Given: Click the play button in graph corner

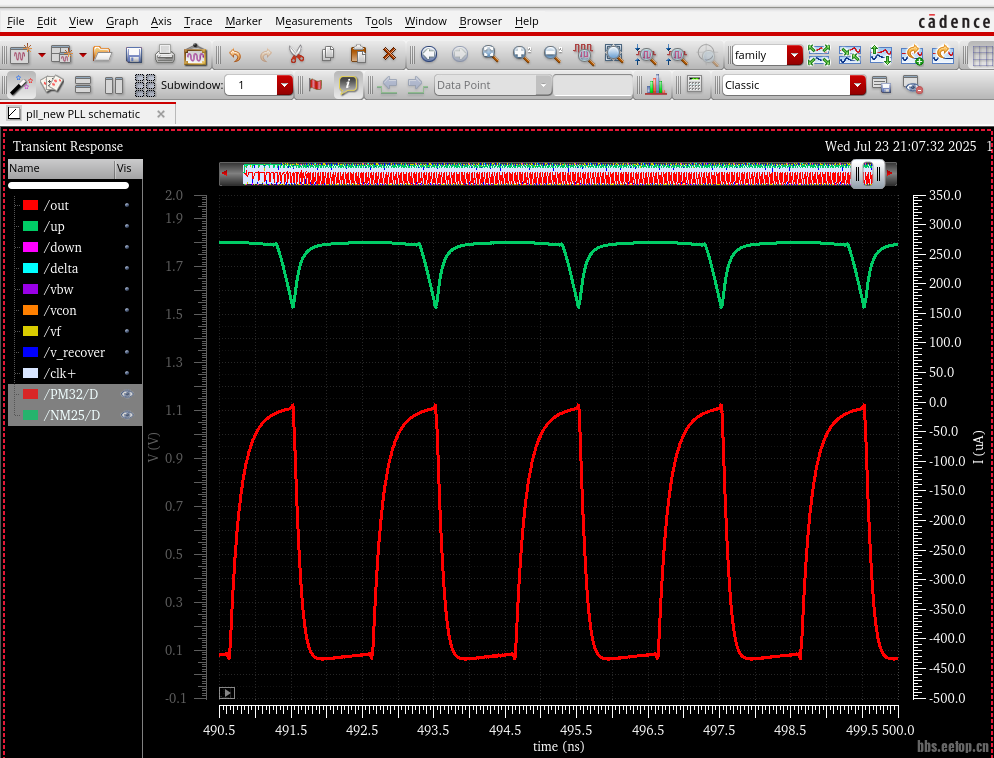Looking at the screenshot, I should click(227, 693).
